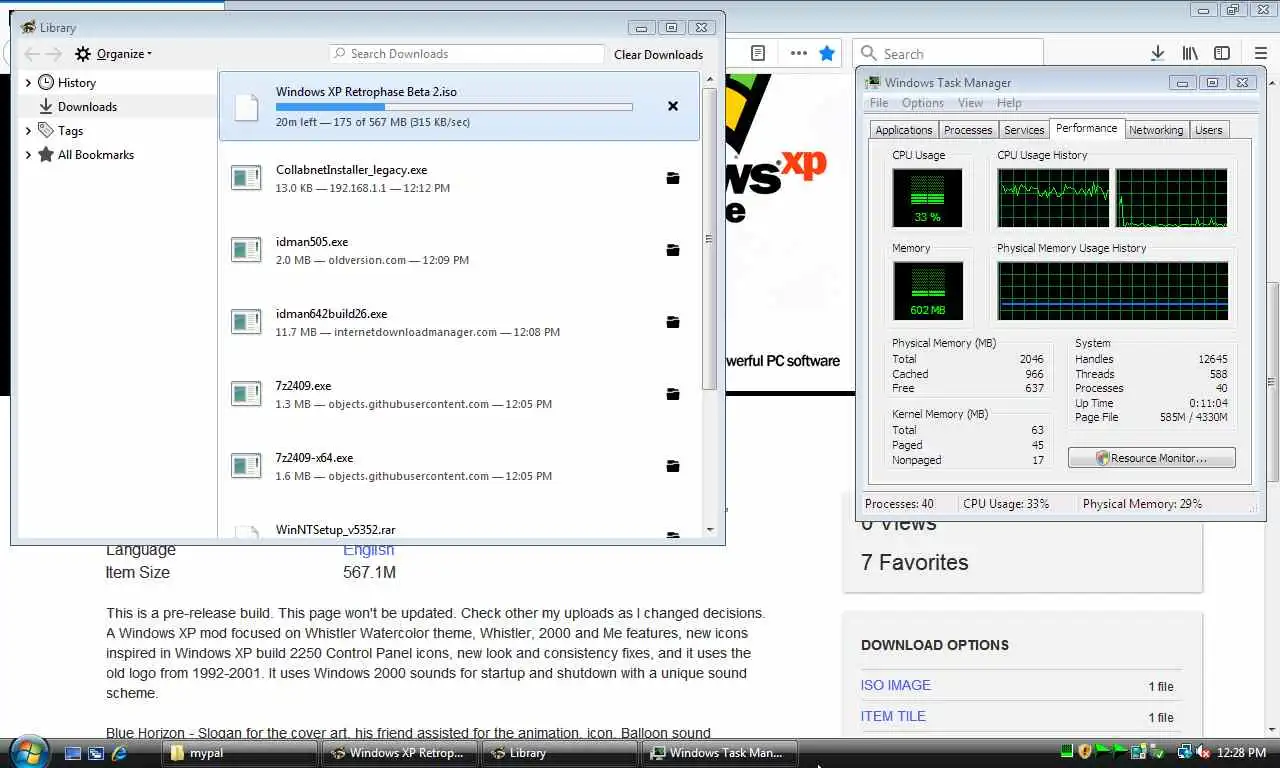Open browser downloads arrow icon
This screenshot has height=768, width=1280.
1157,53
